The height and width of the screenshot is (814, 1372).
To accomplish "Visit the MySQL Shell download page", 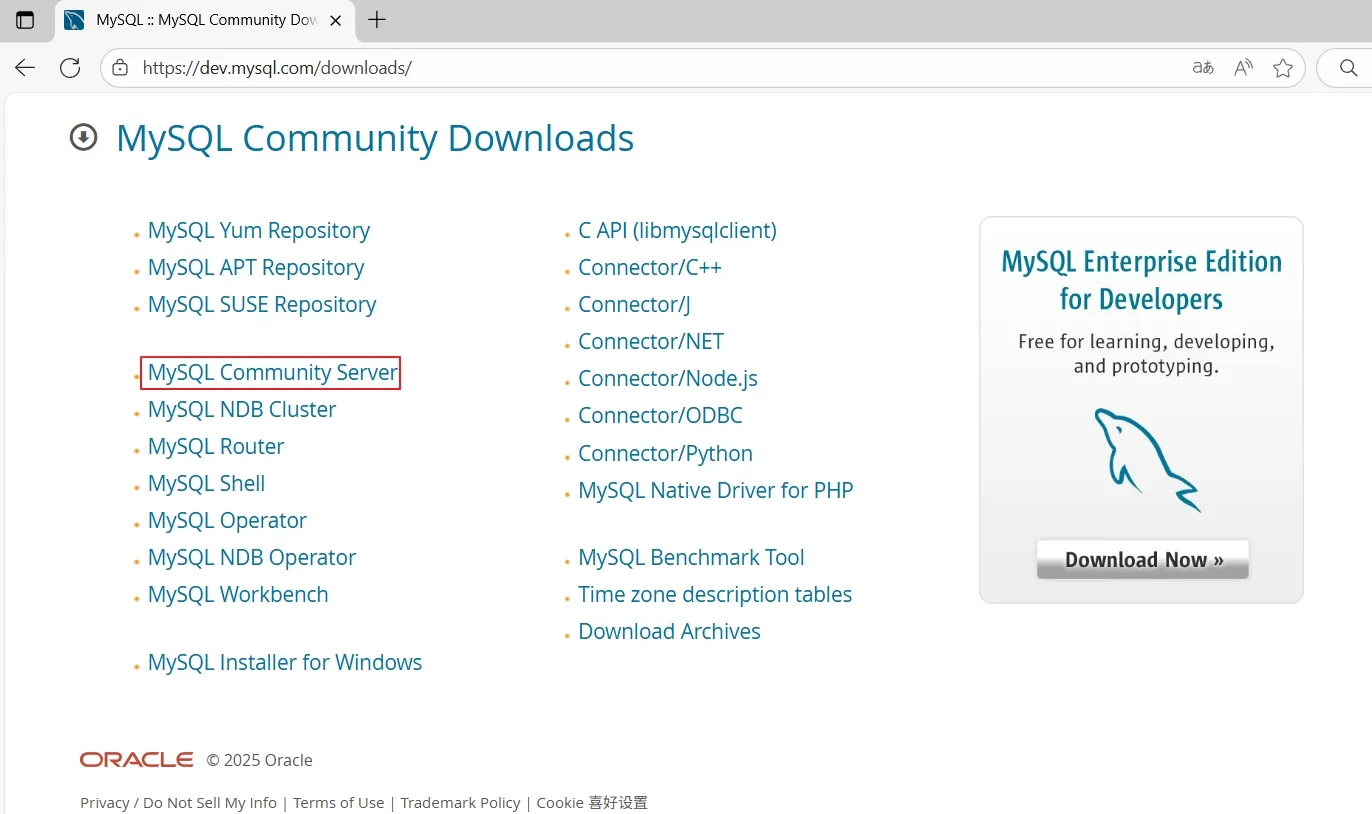I will pos(207,483).
